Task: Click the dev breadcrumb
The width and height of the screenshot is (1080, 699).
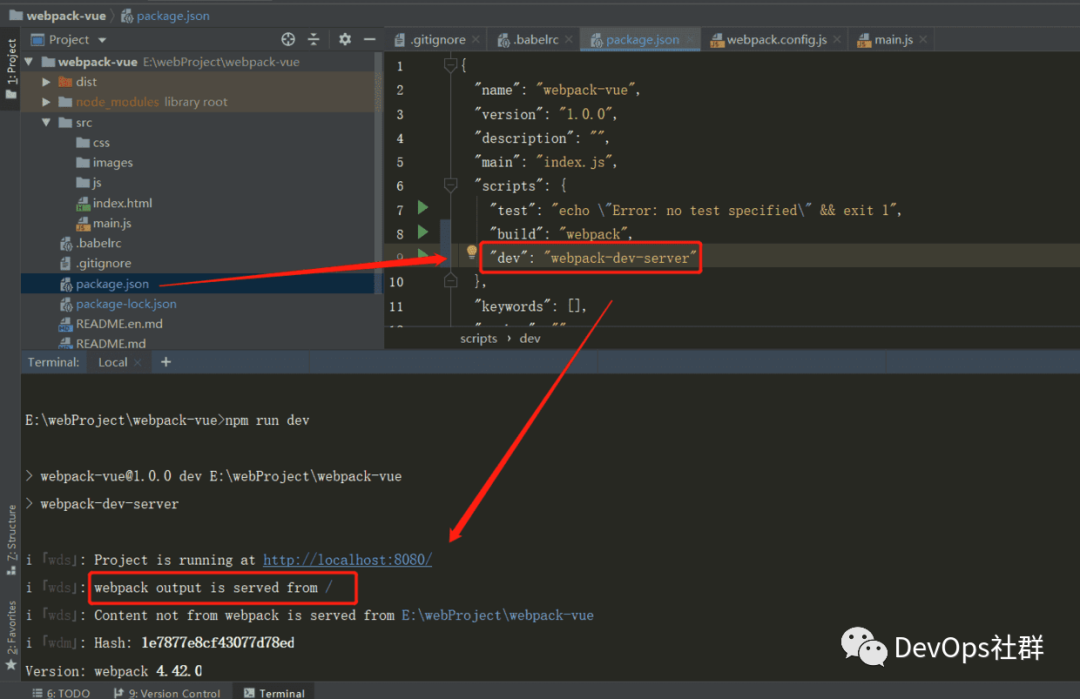Action: pyautogui.click(x=530, y=339)
